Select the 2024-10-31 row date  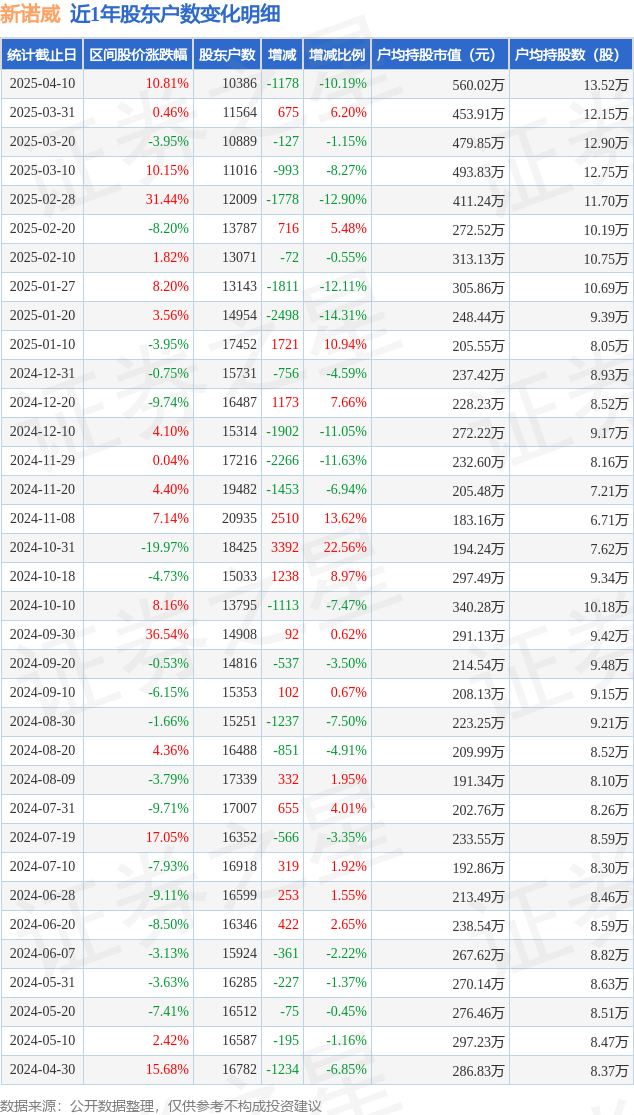[x=42, y=548]
